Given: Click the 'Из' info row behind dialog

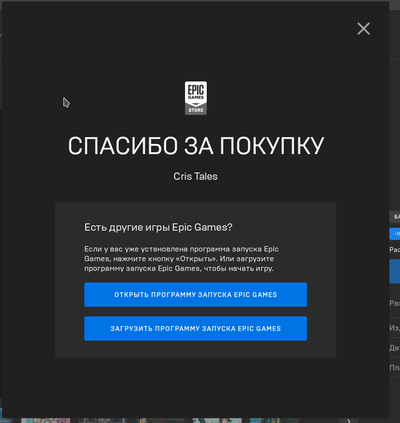Looking at the screenshot, I should pos(395,328).
